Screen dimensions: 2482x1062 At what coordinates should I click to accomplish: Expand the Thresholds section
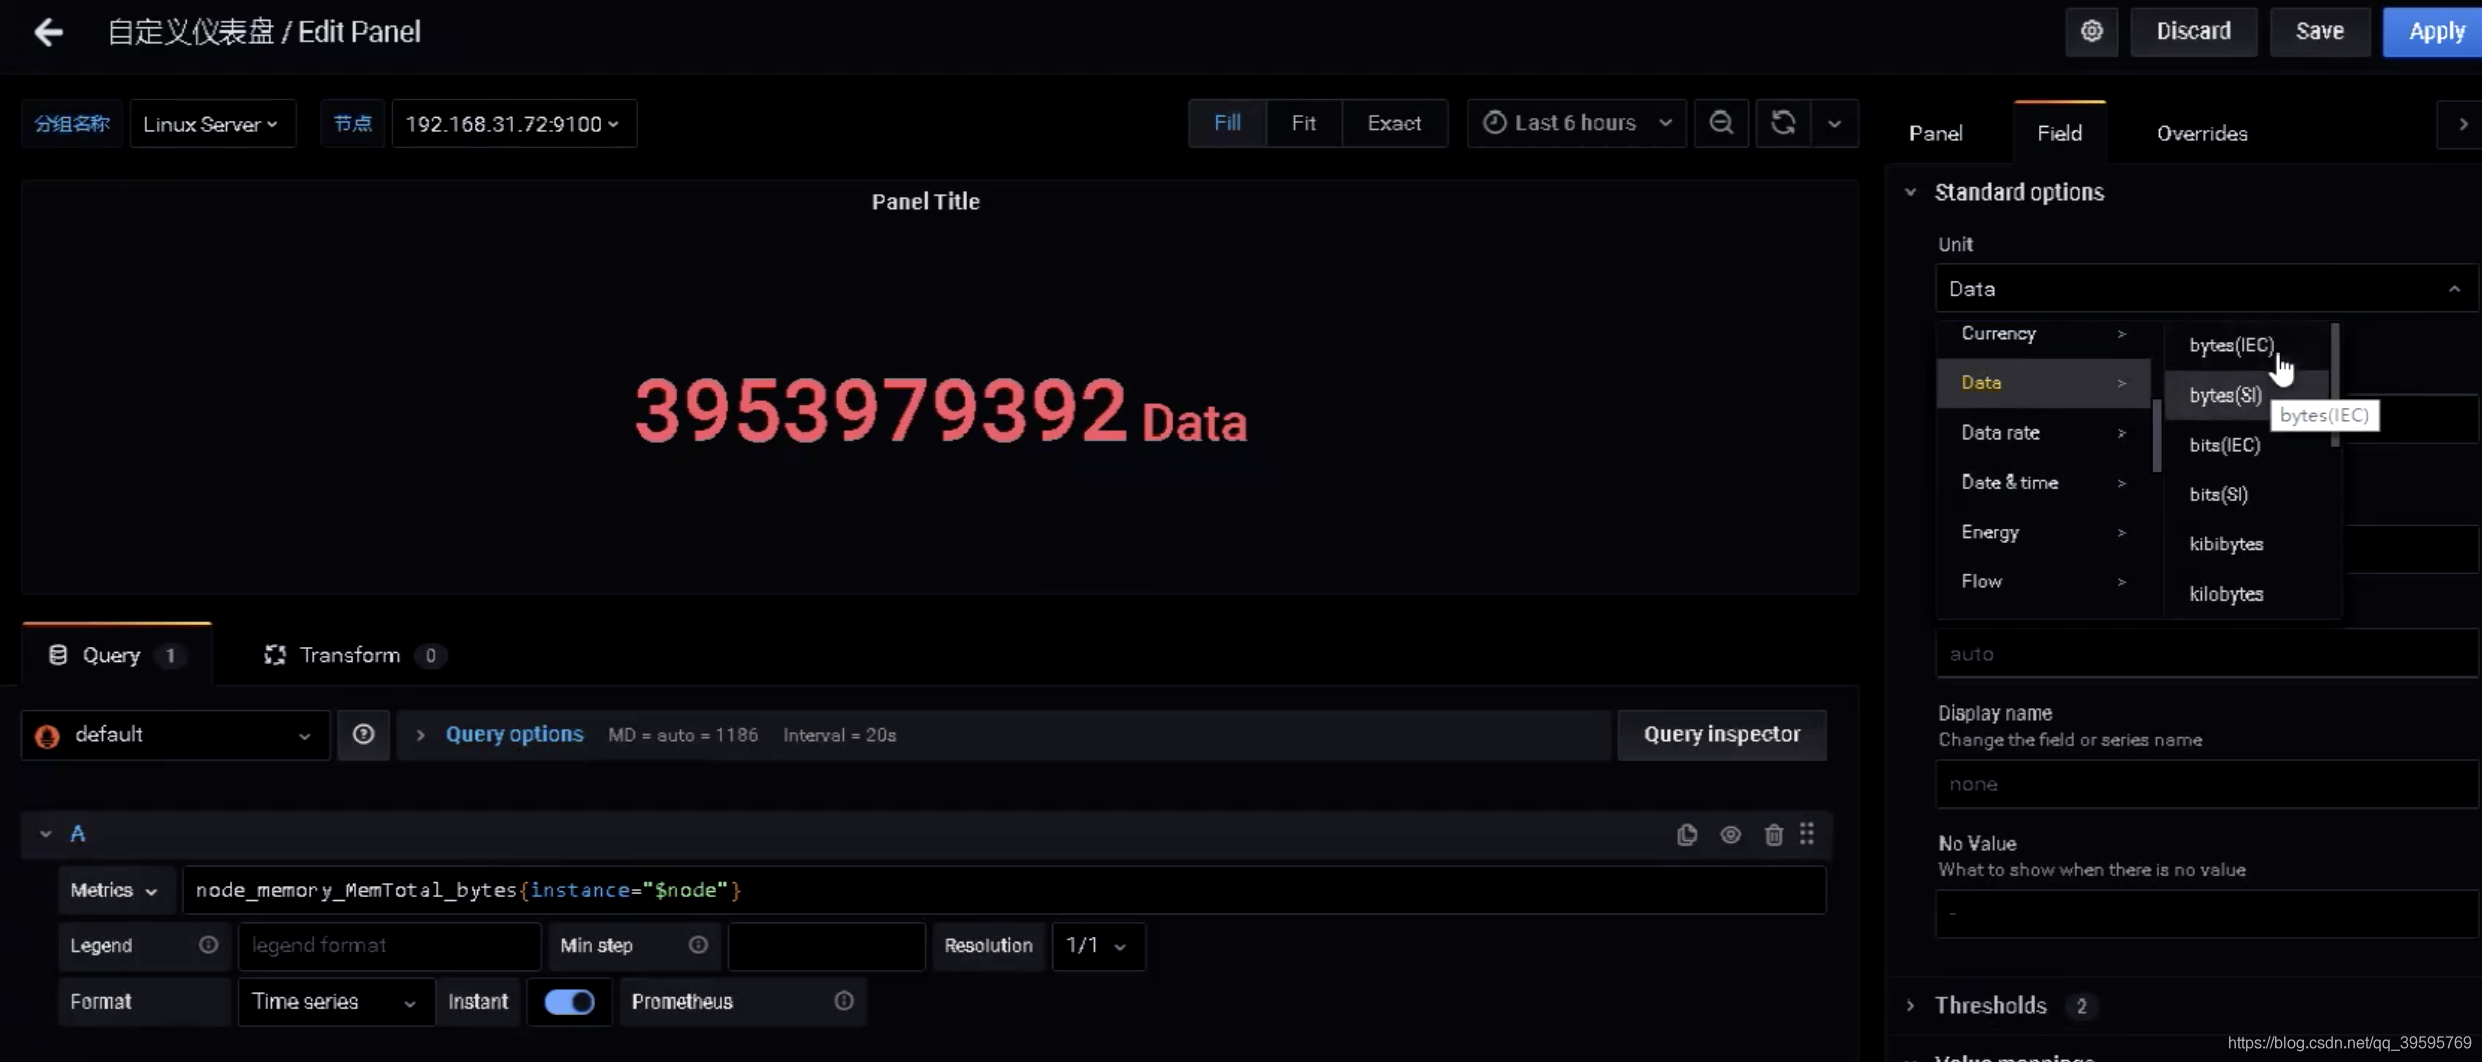[x=1911, y=1005]
